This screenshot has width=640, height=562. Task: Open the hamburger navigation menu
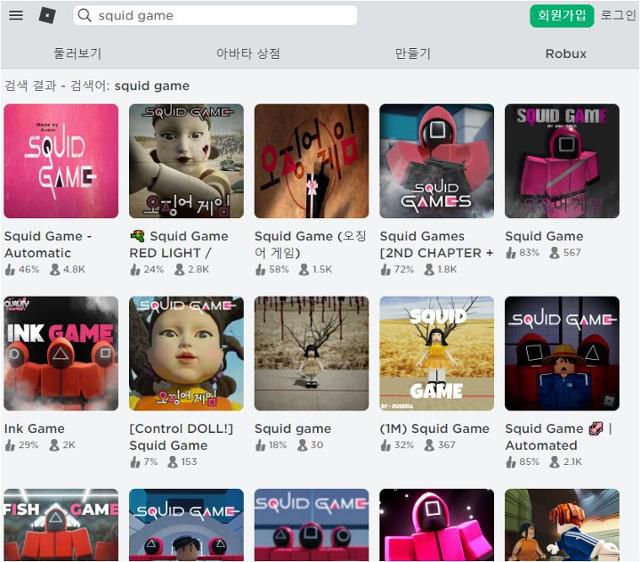15,15
